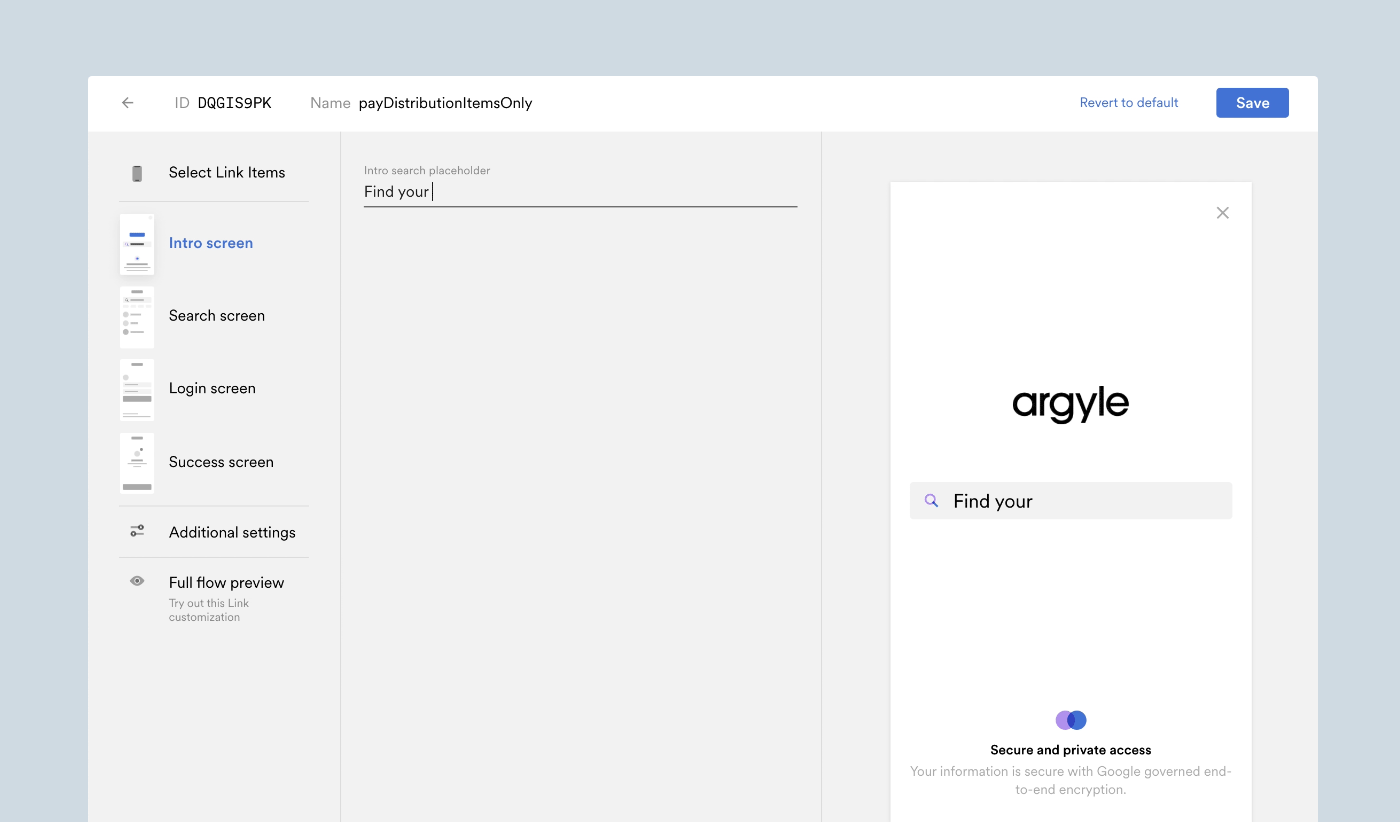Click the Success screen thumbnail
1400x822 pixels.
tap(137, 463)
